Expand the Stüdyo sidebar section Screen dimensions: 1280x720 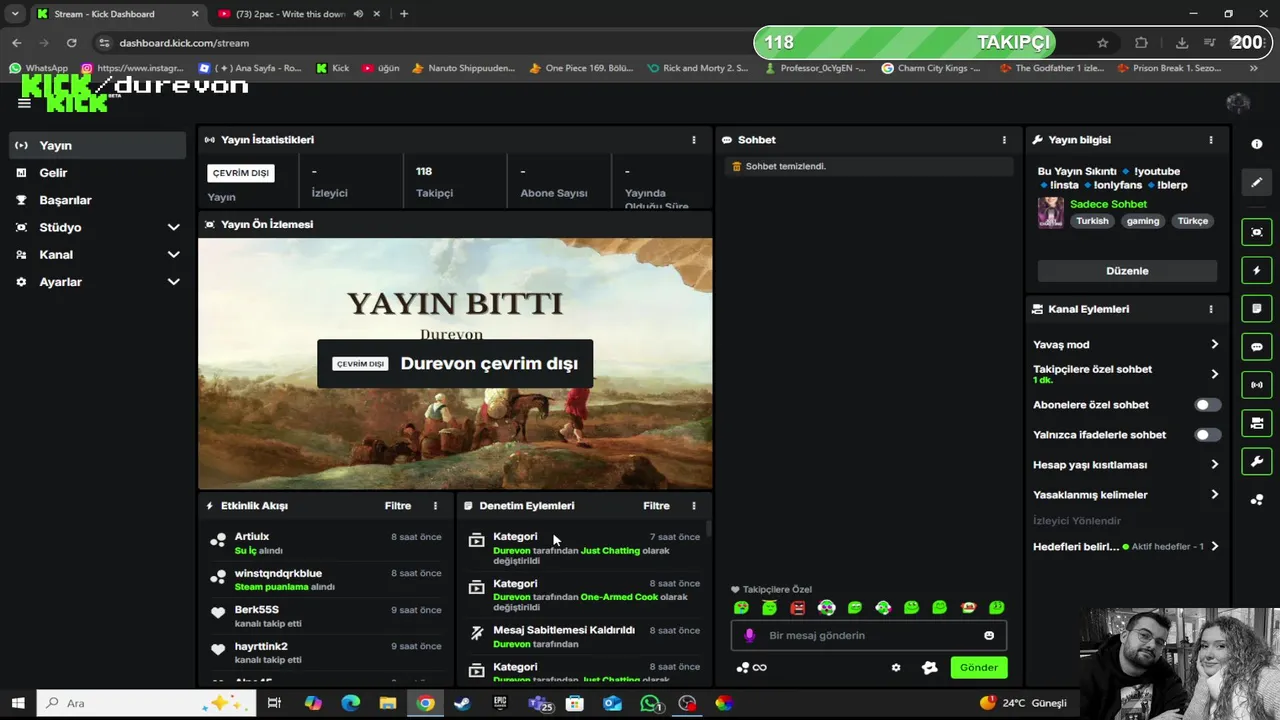point(97,227)
